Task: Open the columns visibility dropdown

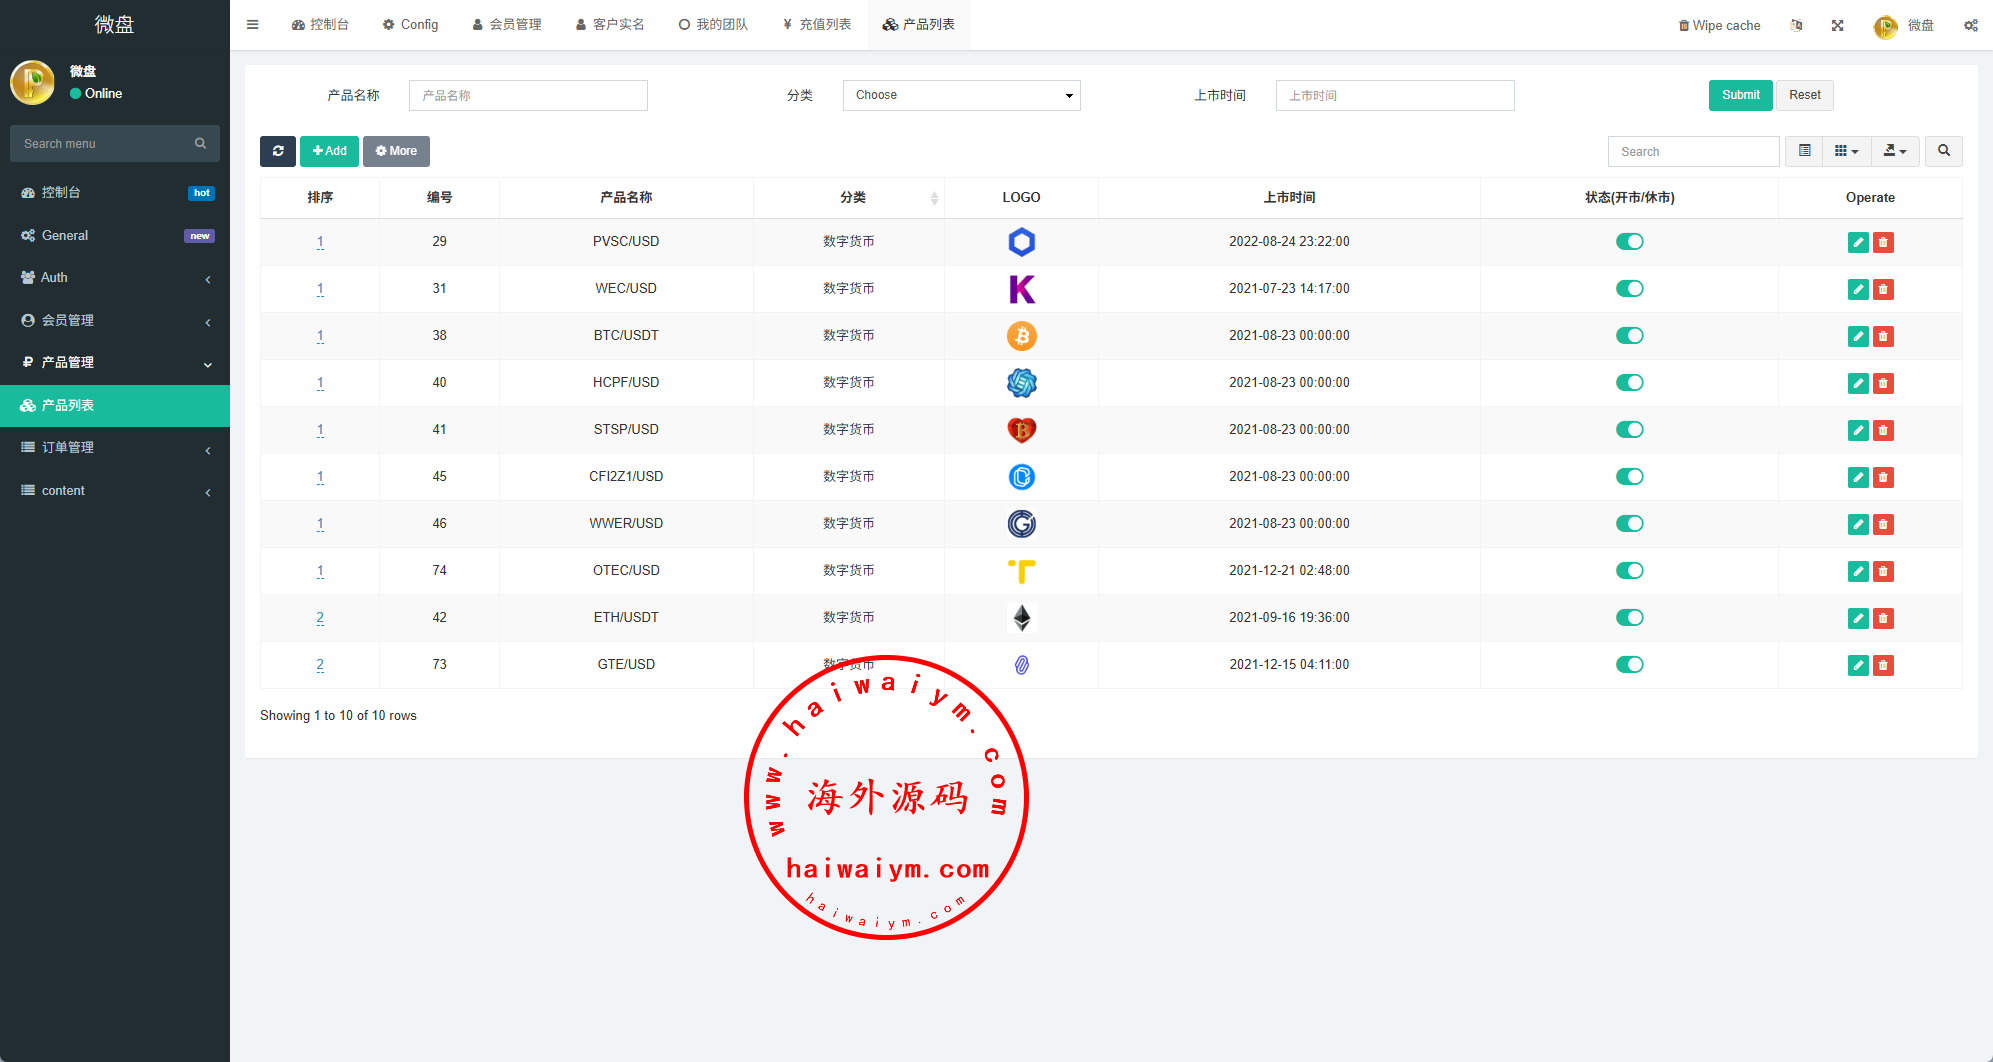Action: pos(1846,151)
